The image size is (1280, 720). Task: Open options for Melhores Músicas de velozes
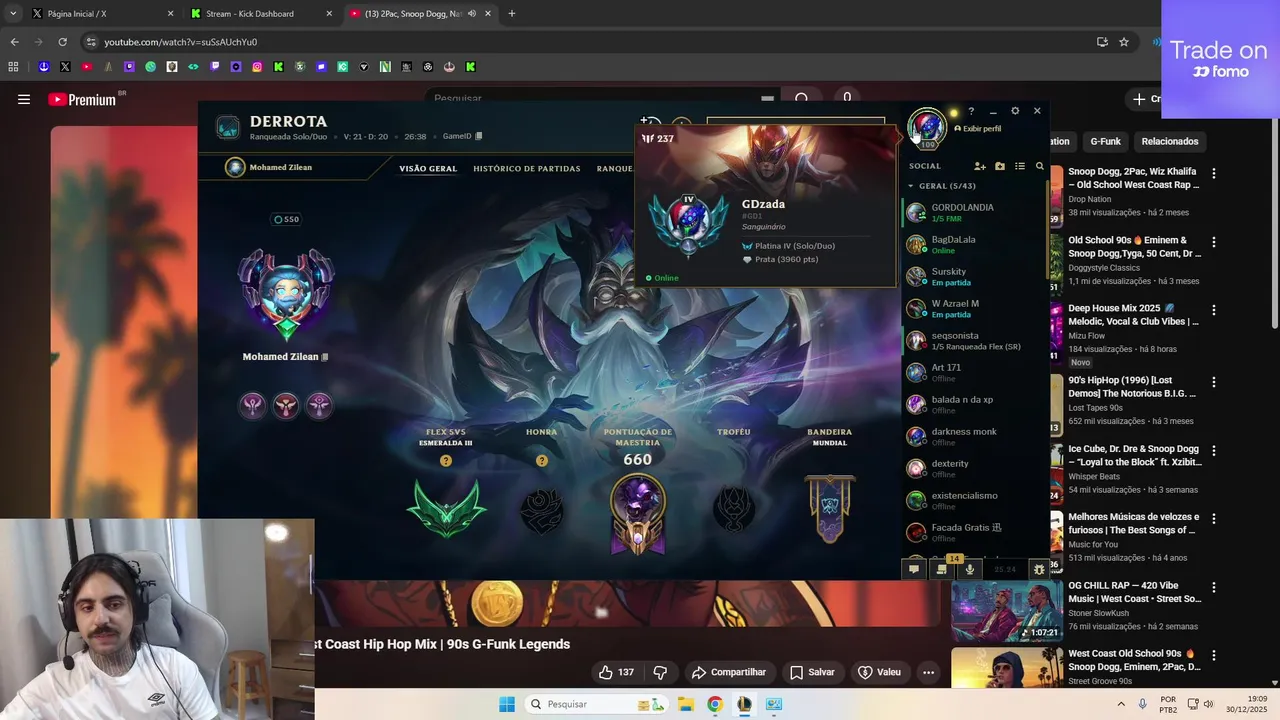pyautogui.click(x=1214, y=518)
